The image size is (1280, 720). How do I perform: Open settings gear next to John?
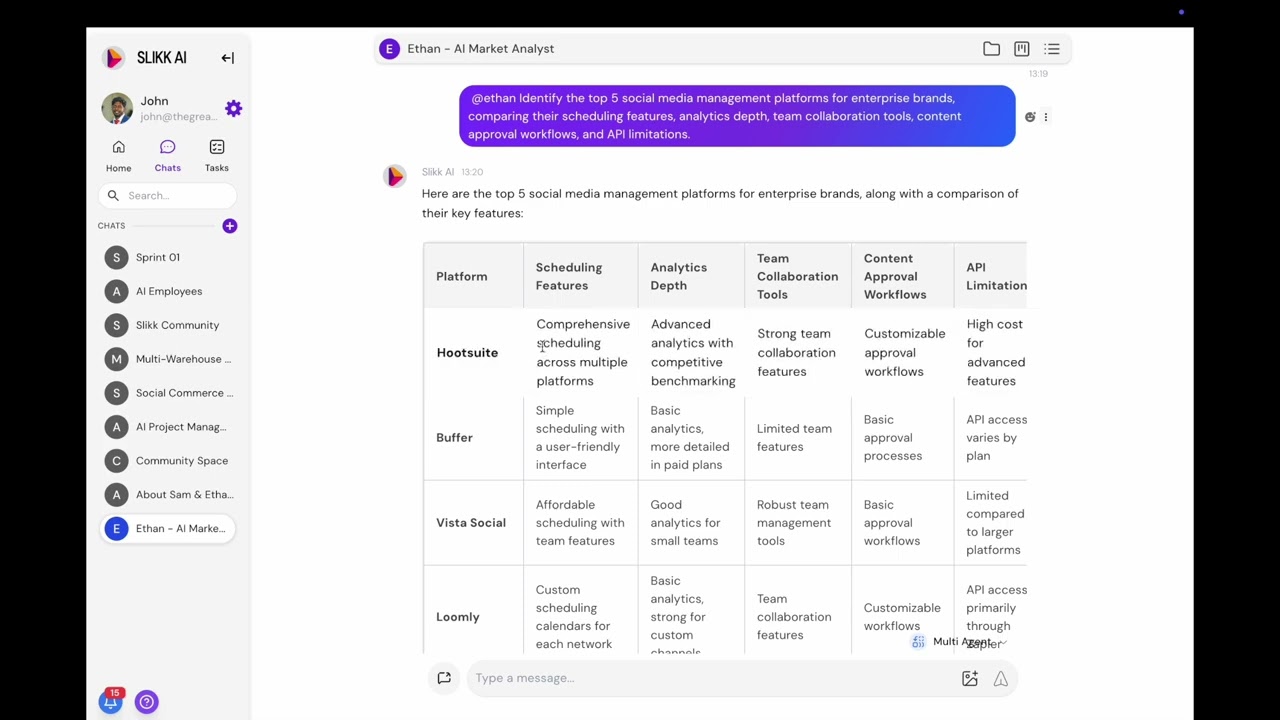233,108
